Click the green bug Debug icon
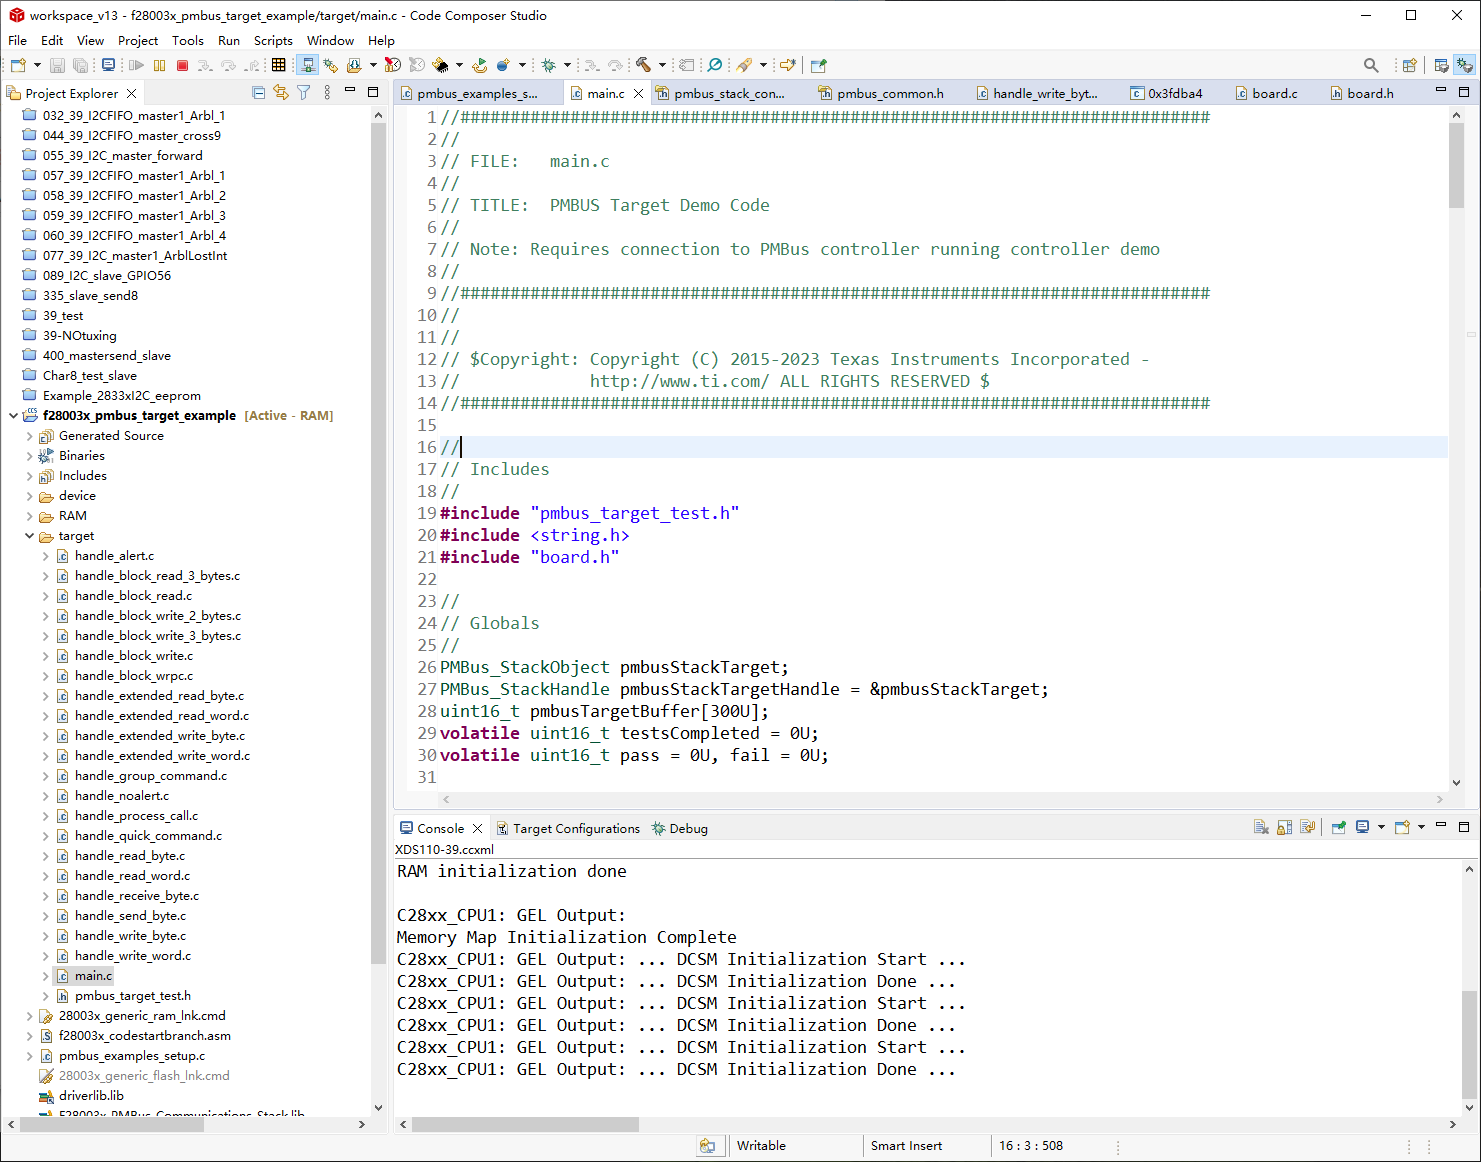 pyautogui.click(x=548, y=65)
